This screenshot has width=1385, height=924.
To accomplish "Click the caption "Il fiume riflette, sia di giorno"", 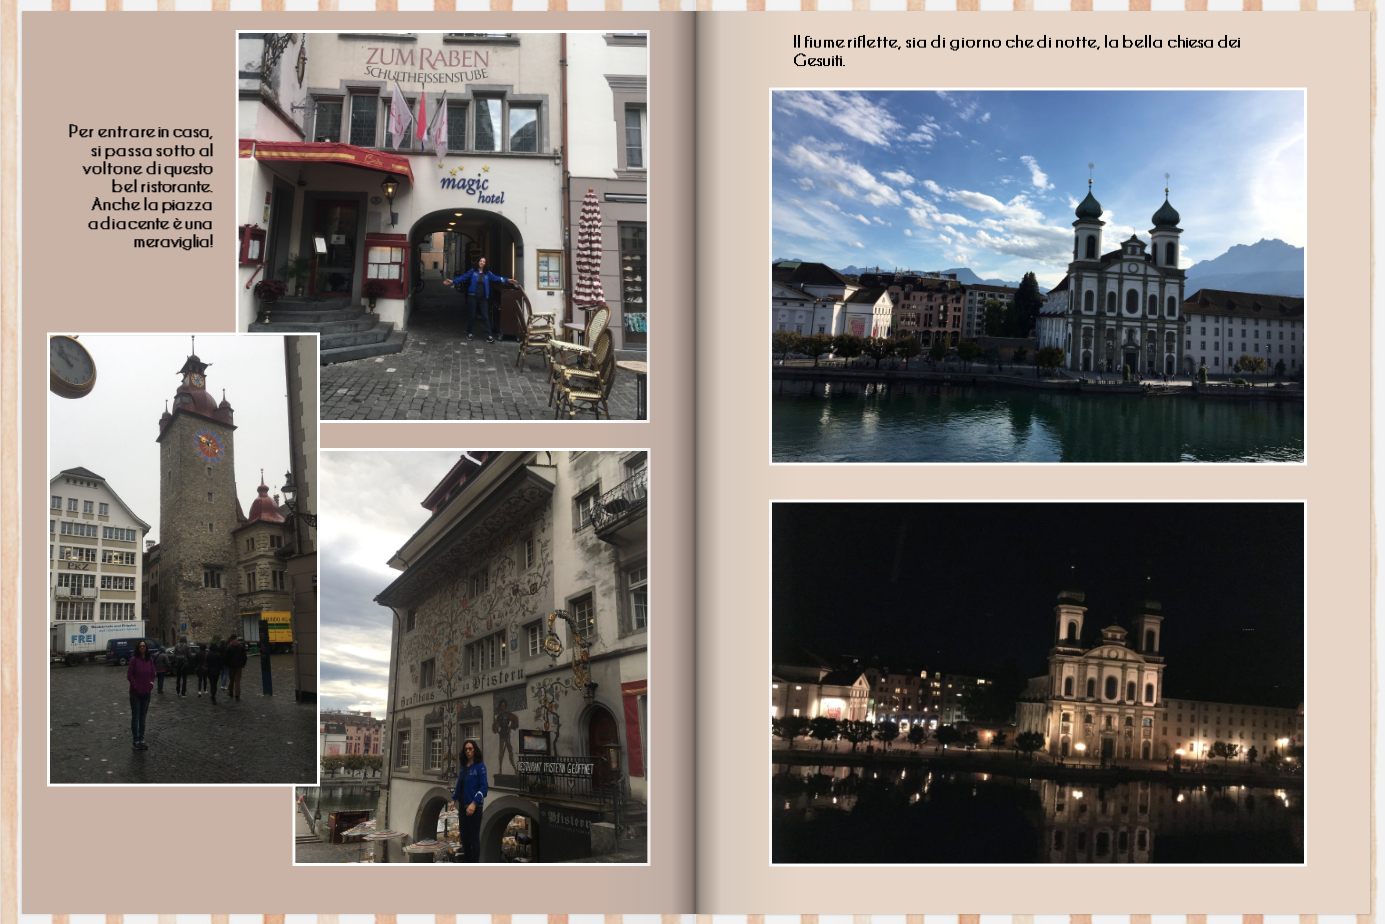I will pyautogui.click(x=1017, y=51).
